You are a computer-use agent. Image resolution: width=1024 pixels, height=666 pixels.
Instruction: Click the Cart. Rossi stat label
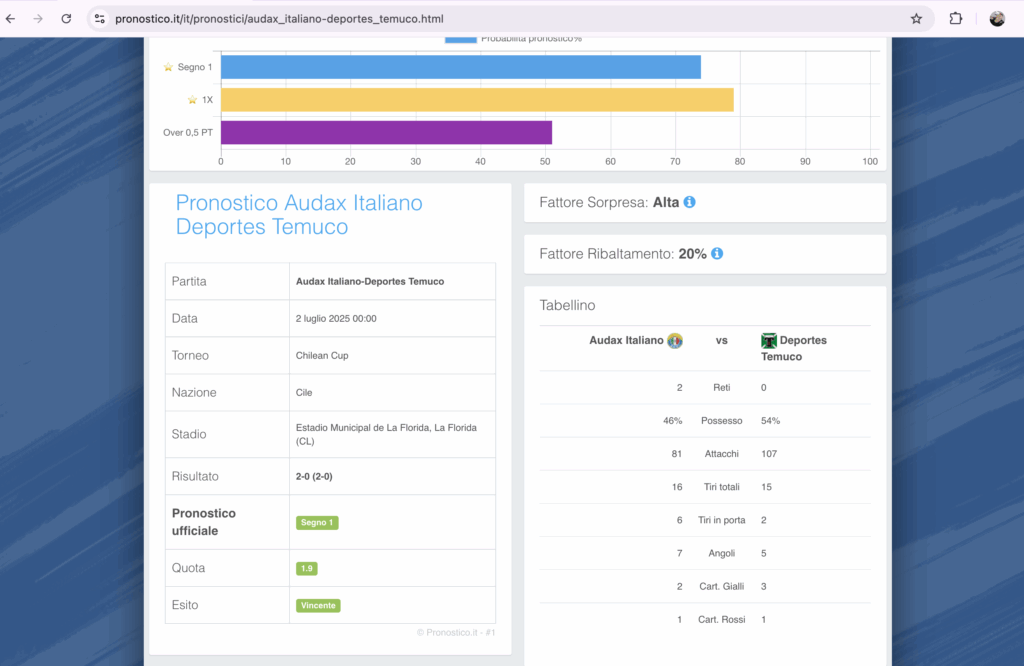pyautogui.click(x=722, y=620)
